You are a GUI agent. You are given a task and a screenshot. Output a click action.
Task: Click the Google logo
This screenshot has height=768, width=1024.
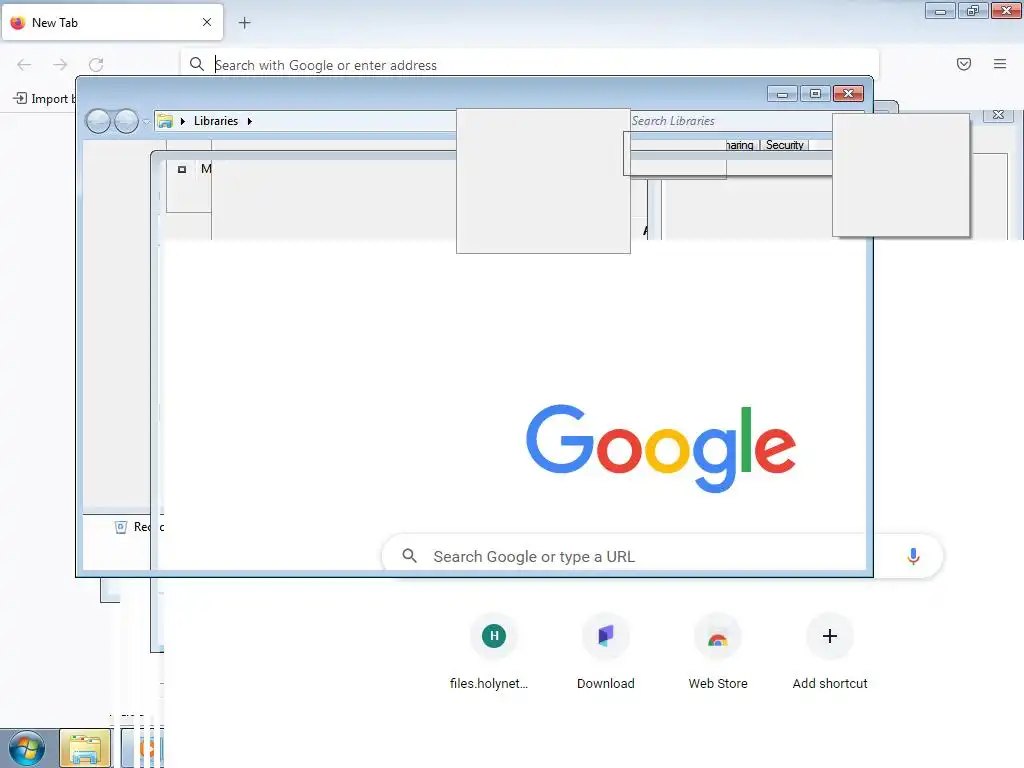tap(661, 447)
